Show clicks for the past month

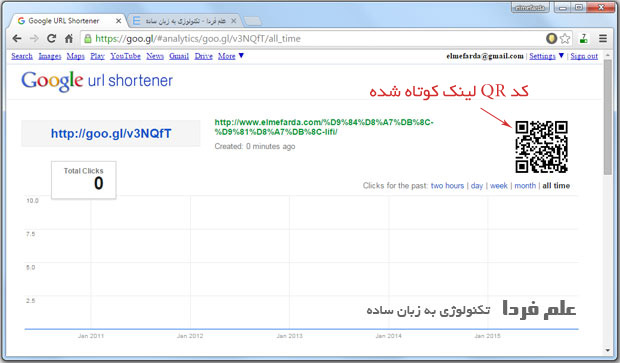525,185
